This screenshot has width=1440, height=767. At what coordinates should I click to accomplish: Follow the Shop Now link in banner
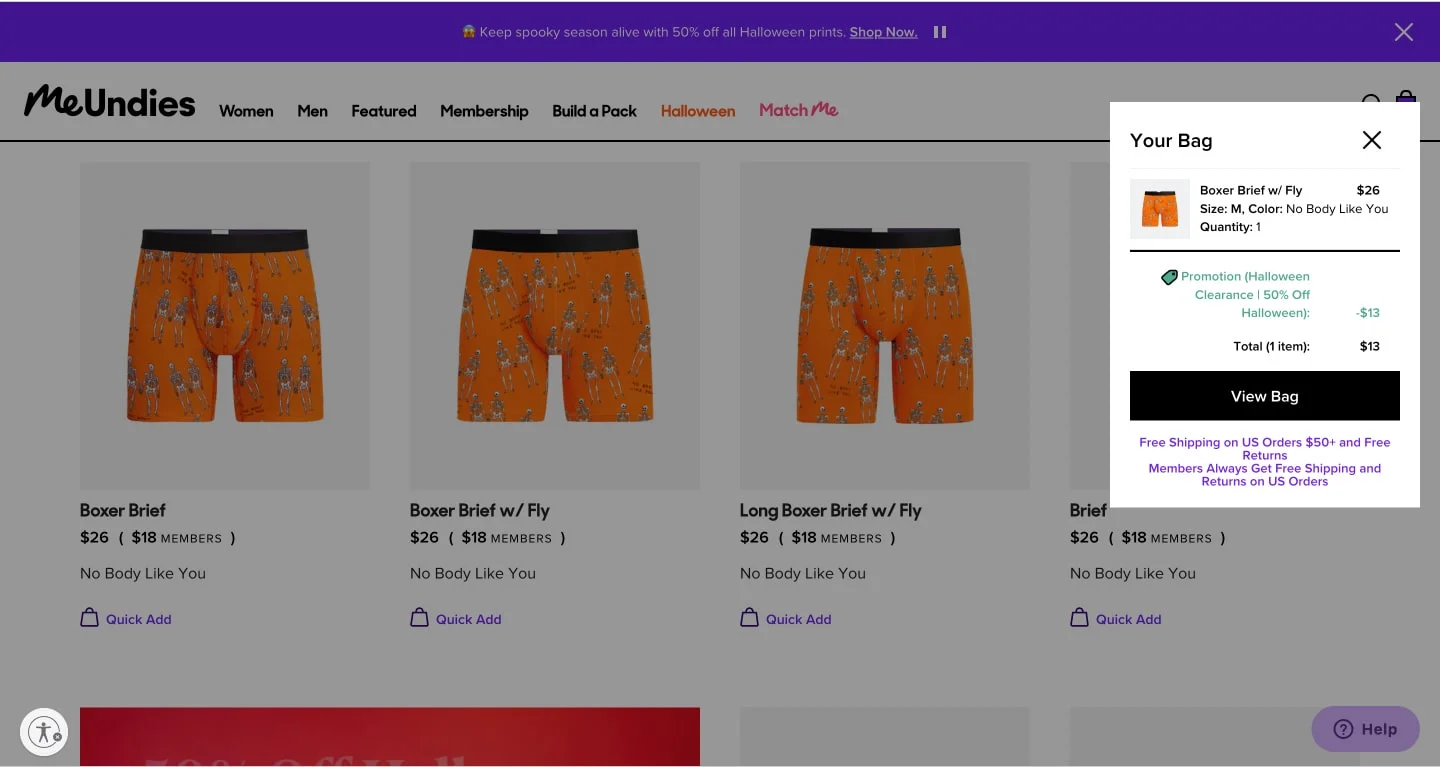point(883,31)
